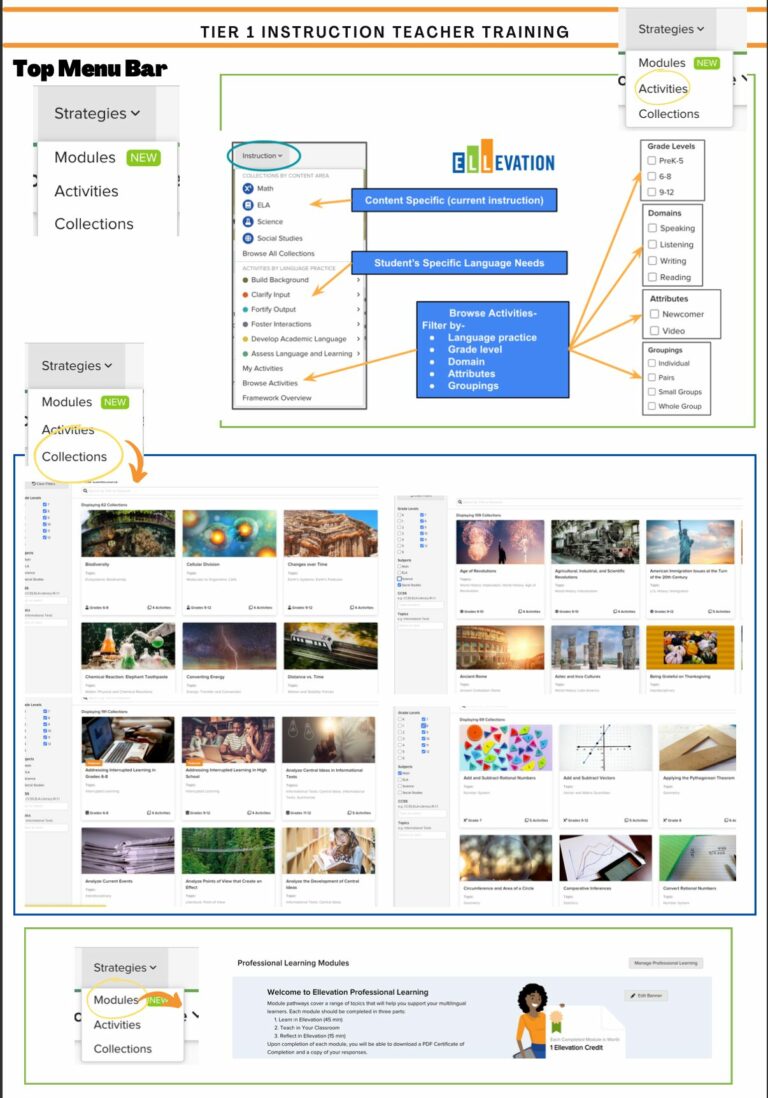
Task: Expand the Fortify Output submenu arrow
Action: [358, 310]
